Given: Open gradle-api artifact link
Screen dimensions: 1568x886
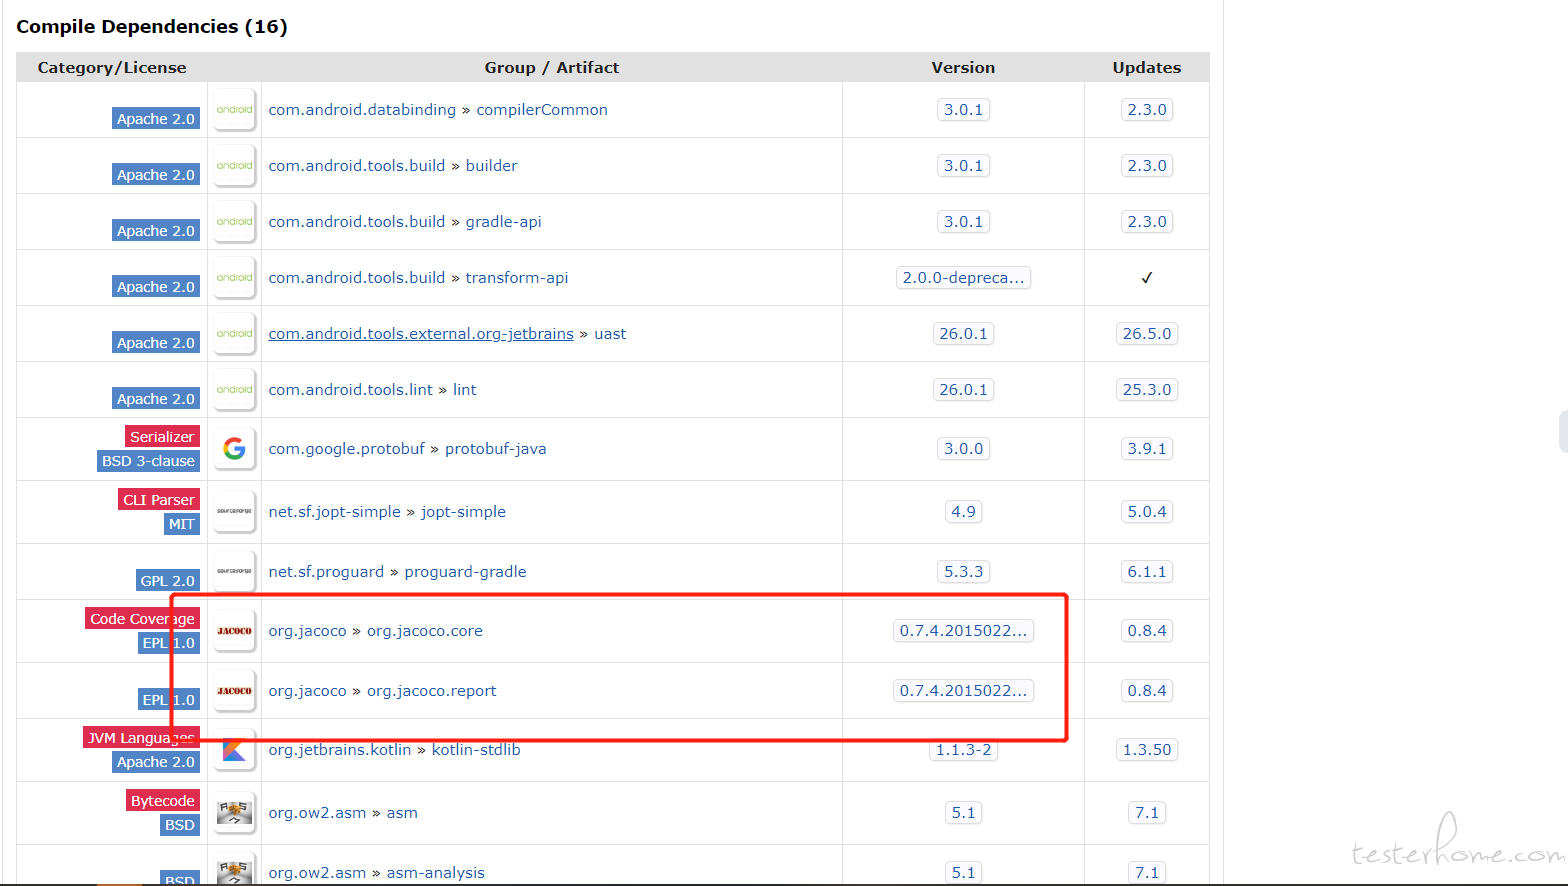Looking at the screenshot, I should pos(503,222).
